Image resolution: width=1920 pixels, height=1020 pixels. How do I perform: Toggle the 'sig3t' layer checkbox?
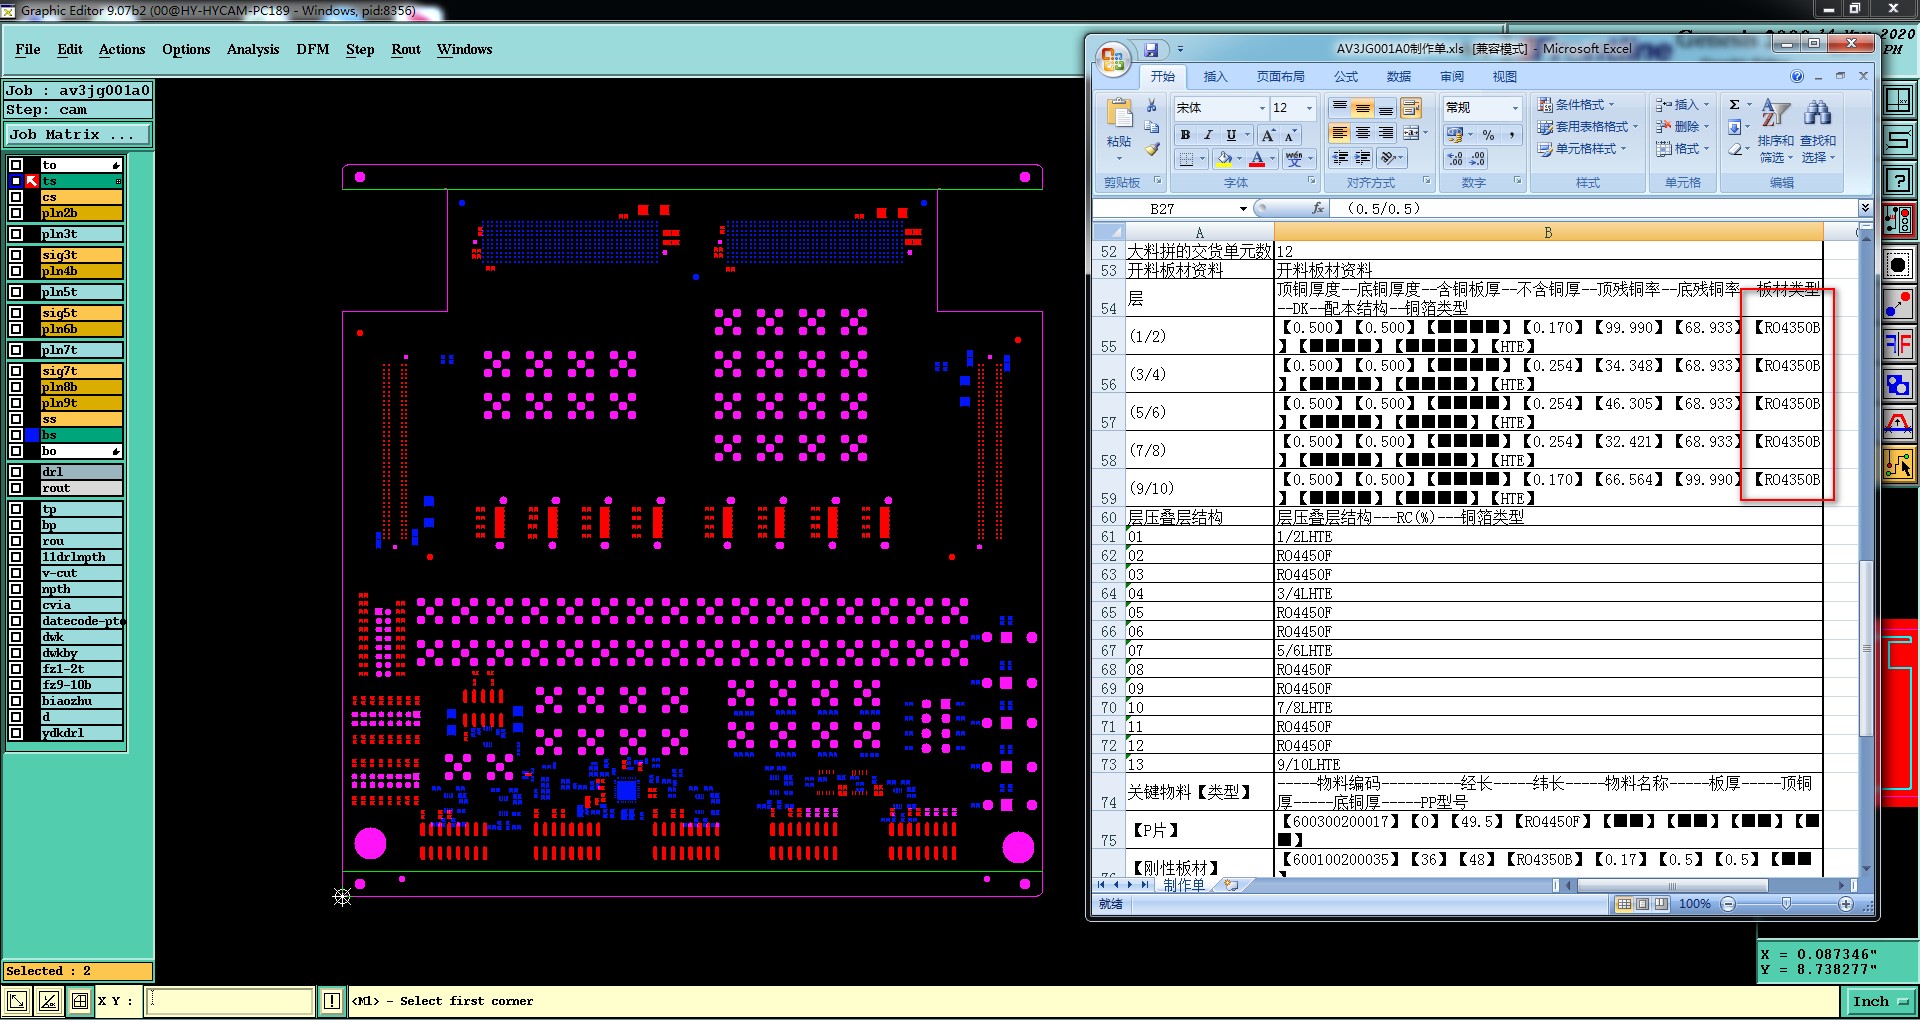click(16, 255)
